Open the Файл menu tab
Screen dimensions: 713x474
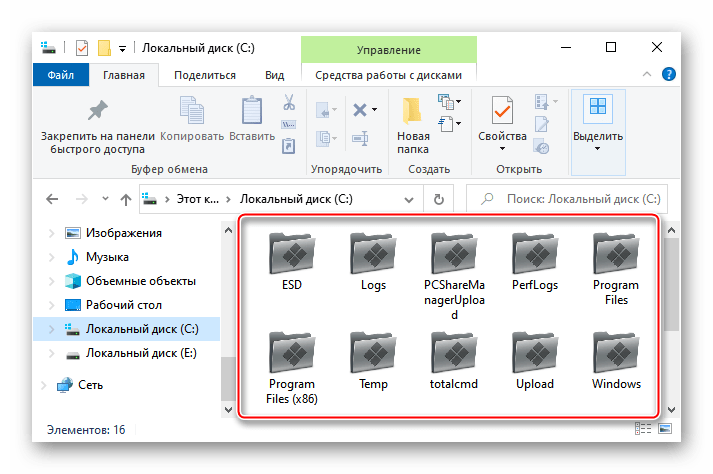tap(60, 75)
